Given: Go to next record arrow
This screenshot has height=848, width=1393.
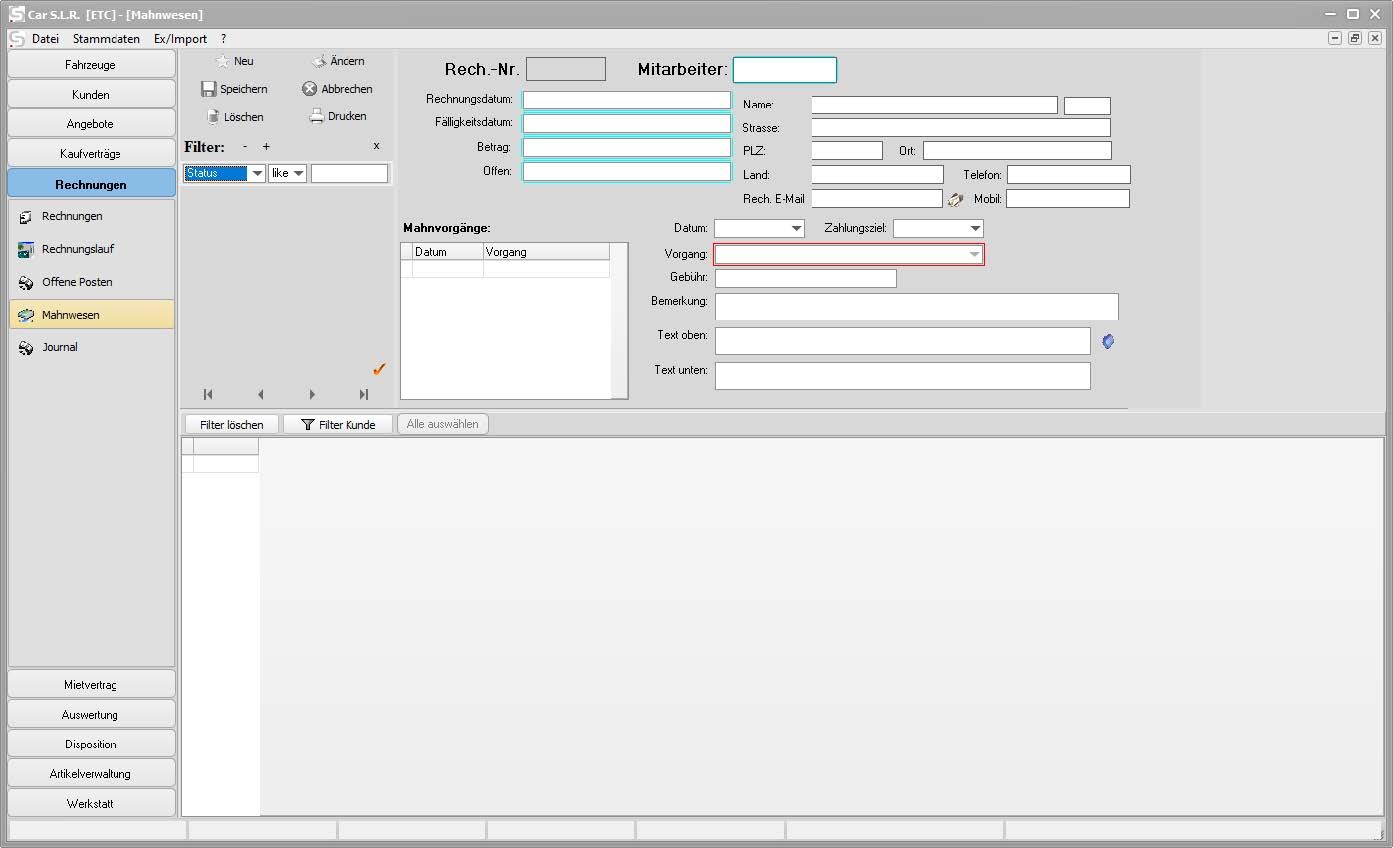Looking at the screenshot, I should point(312,395).
